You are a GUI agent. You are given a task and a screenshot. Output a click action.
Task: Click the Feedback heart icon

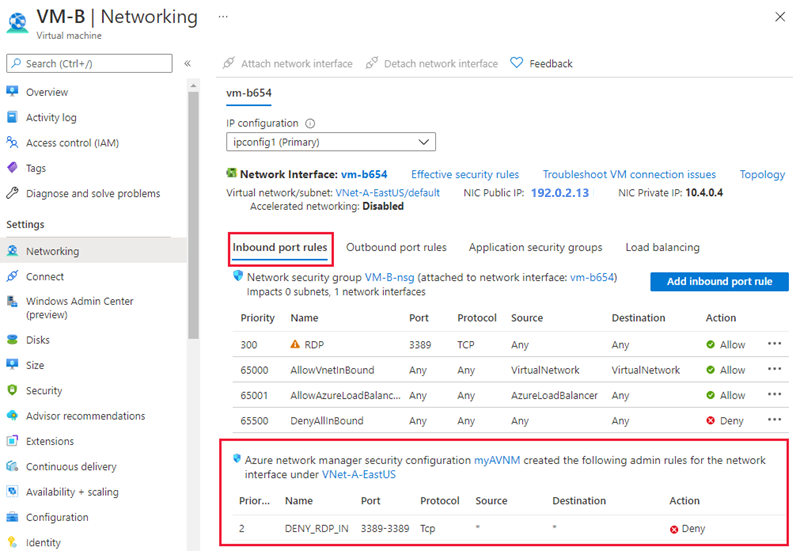(x=517, y=63)
